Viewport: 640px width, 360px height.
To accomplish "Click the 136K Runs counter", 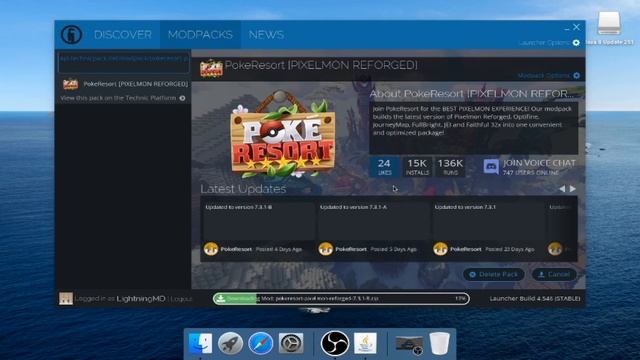I will pos(450,167).
